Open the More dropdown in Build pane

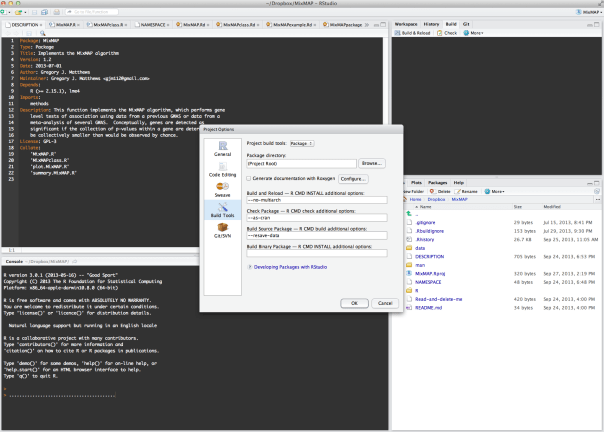476,32
